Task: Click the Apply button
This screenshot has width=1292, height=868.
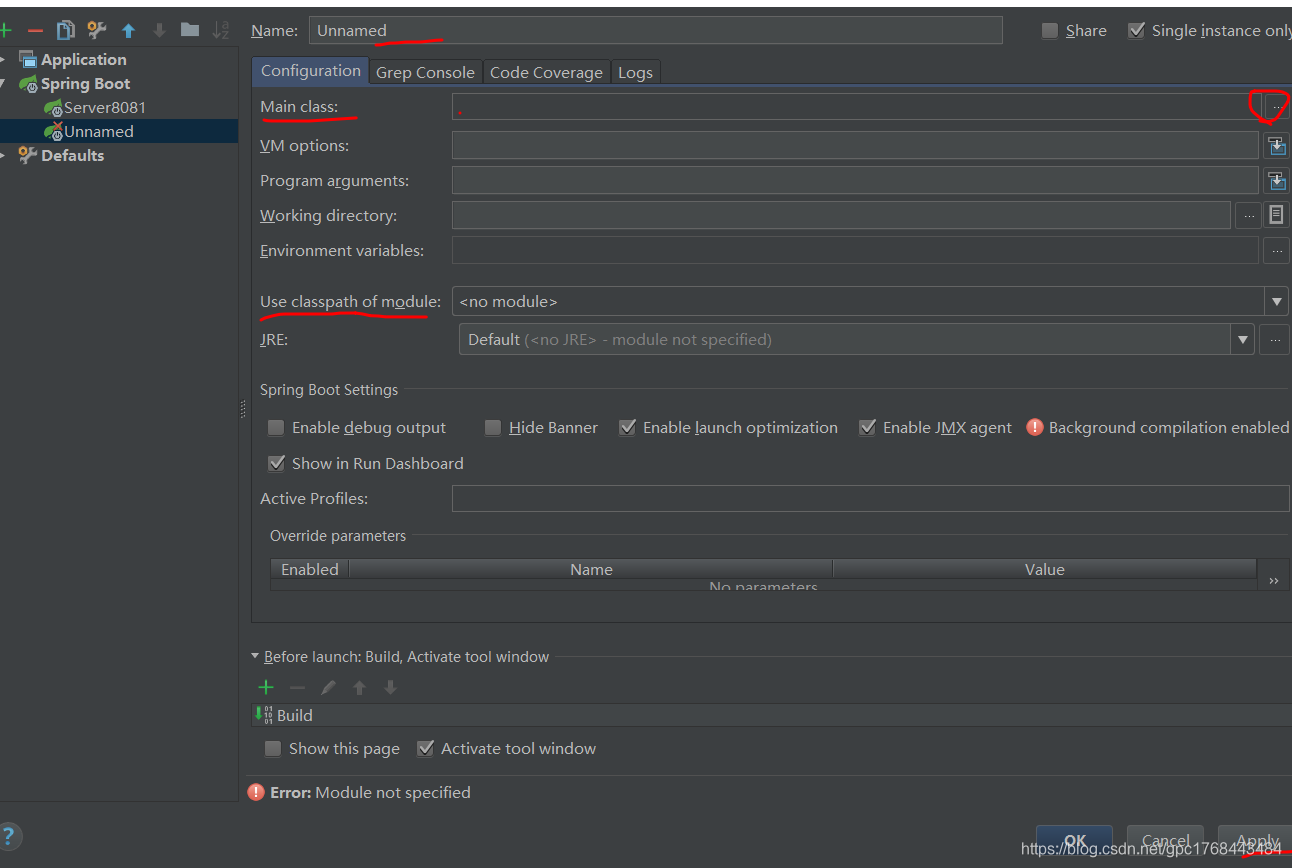Action: [1256, 841]
